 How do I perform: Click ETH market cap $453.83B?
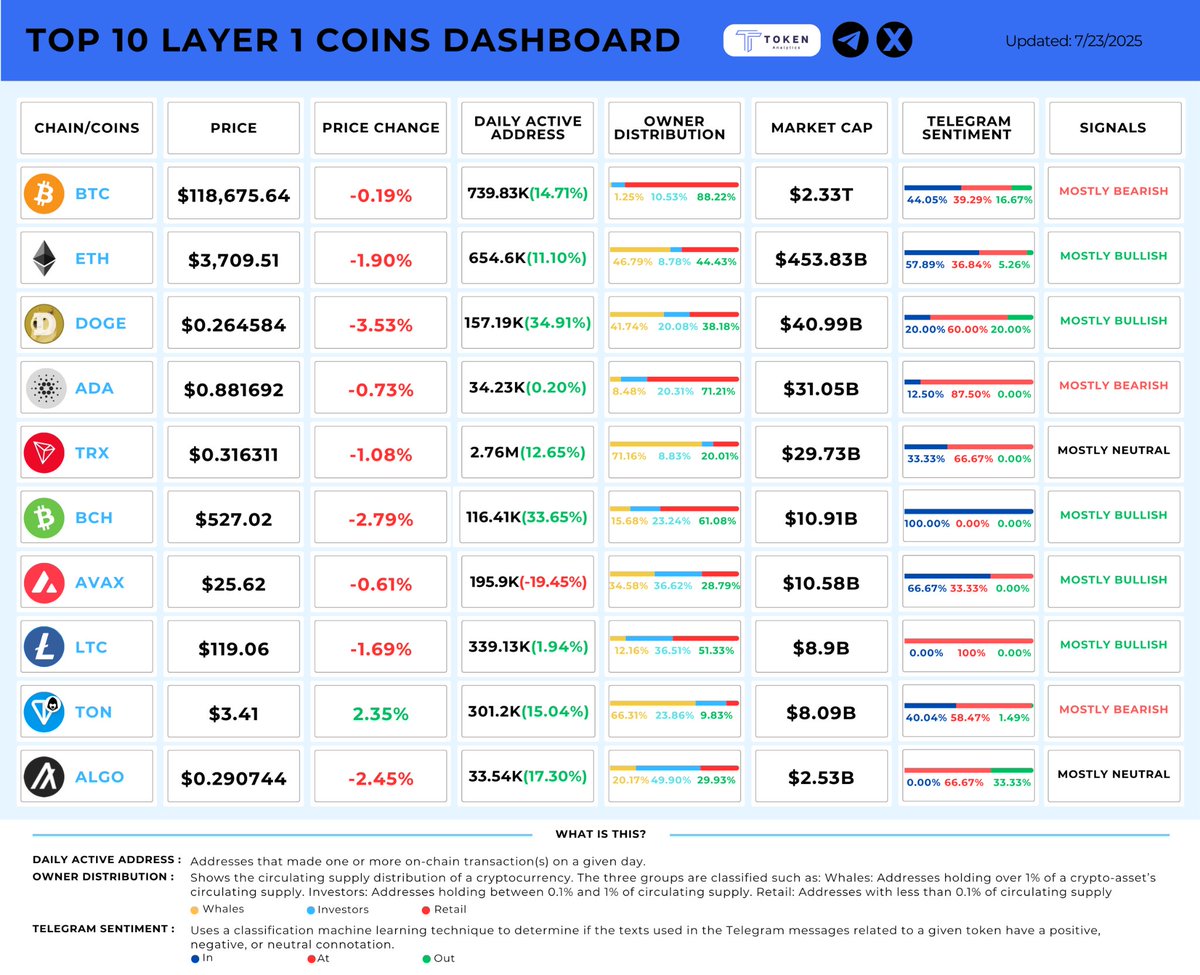tap(821, 261)
